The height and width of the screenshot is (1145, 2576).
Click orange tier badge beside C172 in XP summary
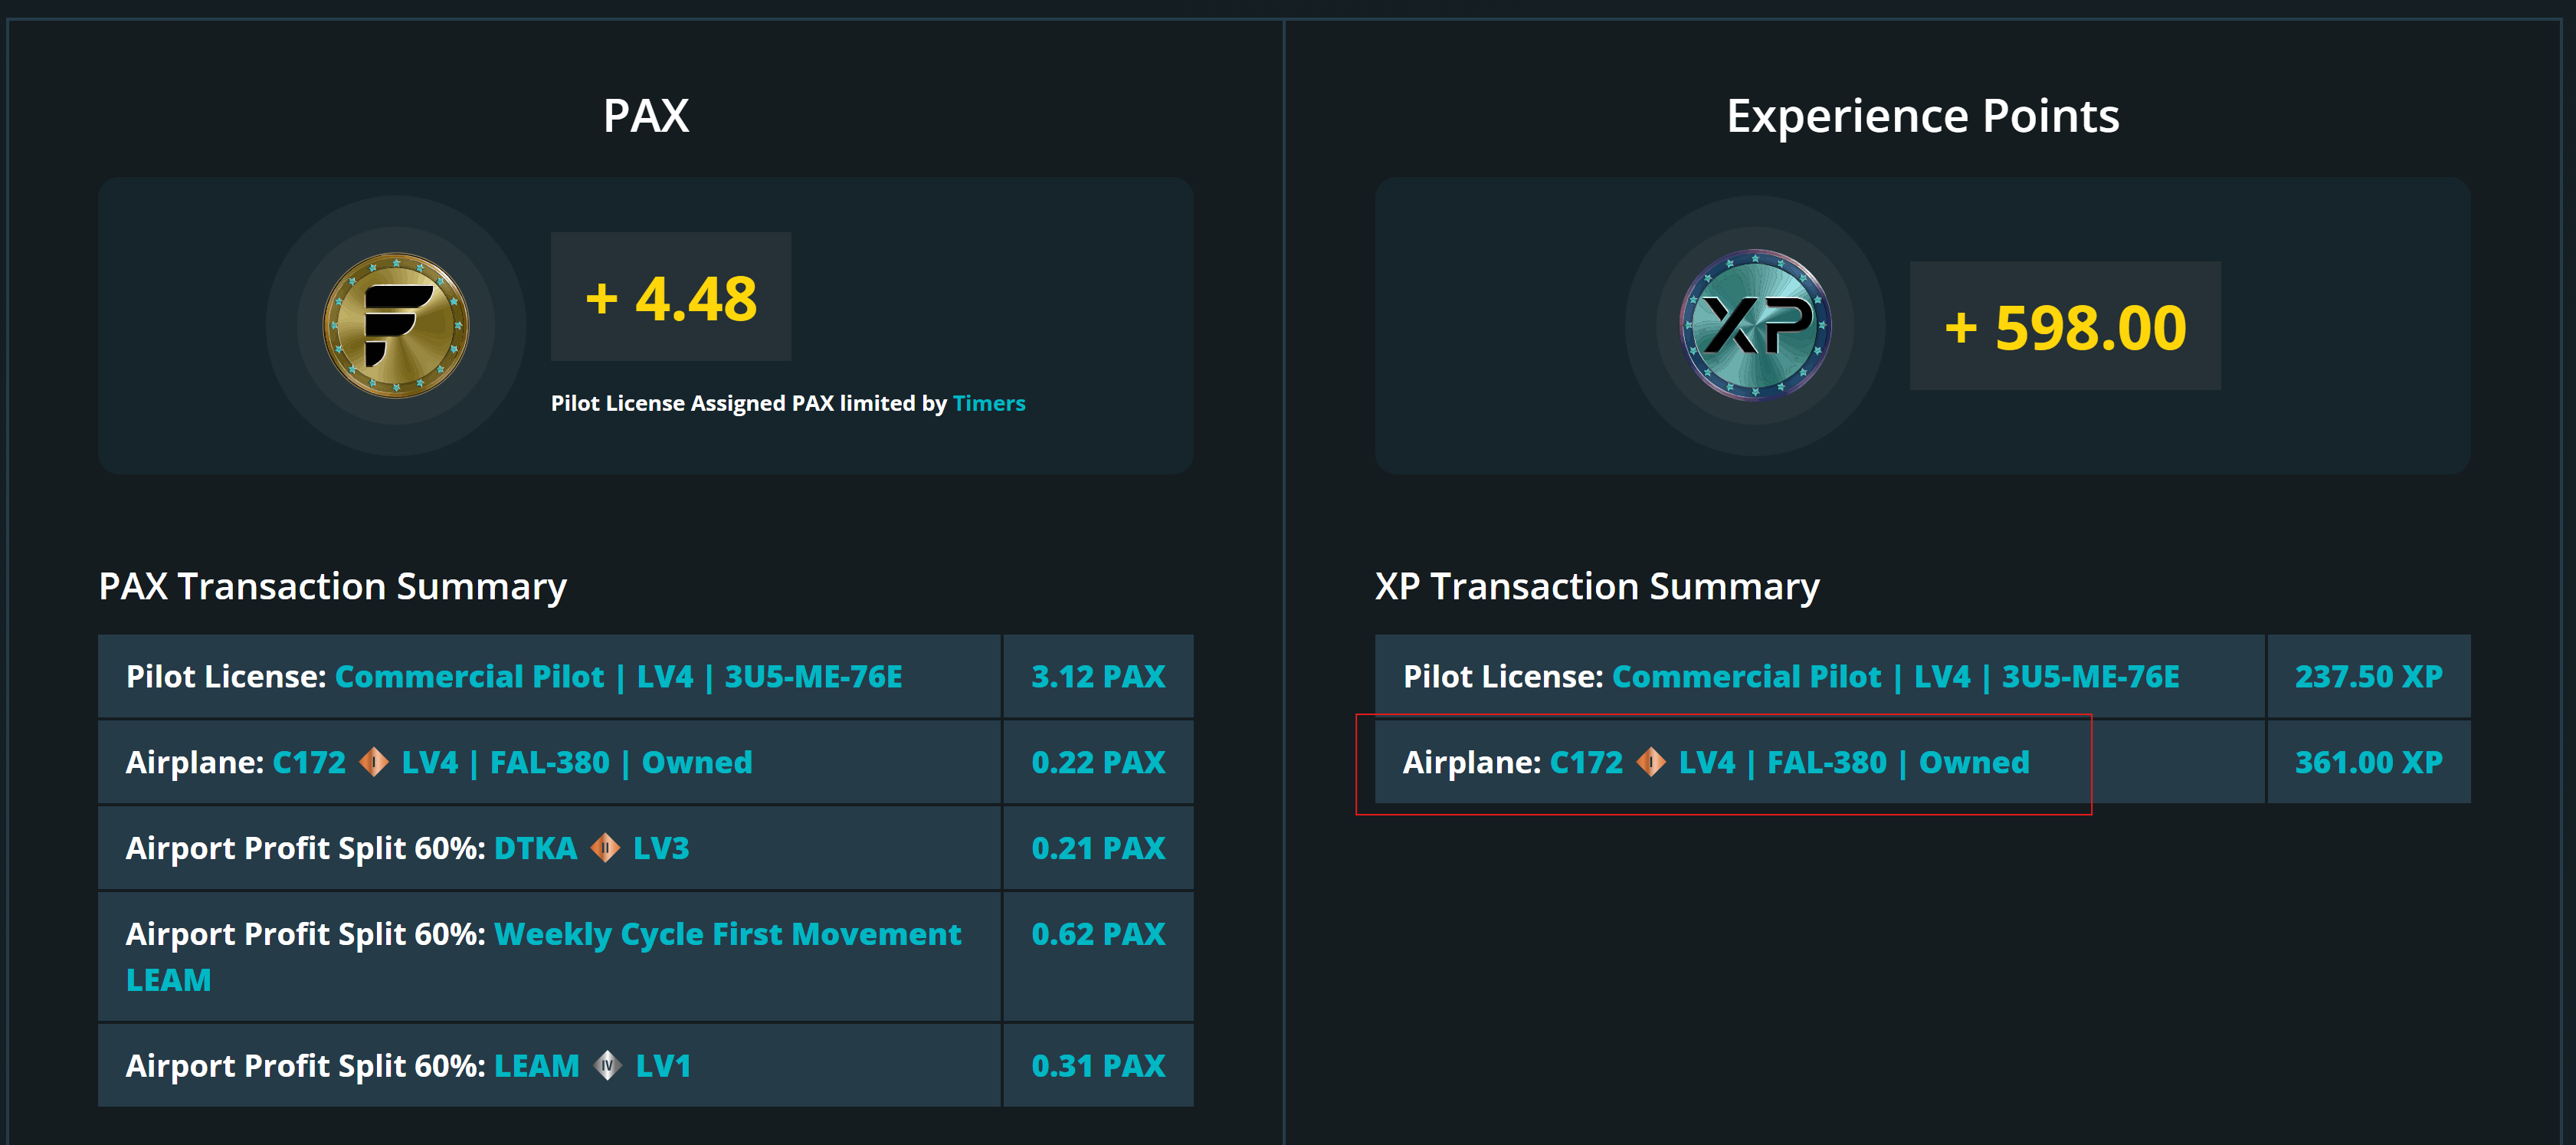point(1651,762)
